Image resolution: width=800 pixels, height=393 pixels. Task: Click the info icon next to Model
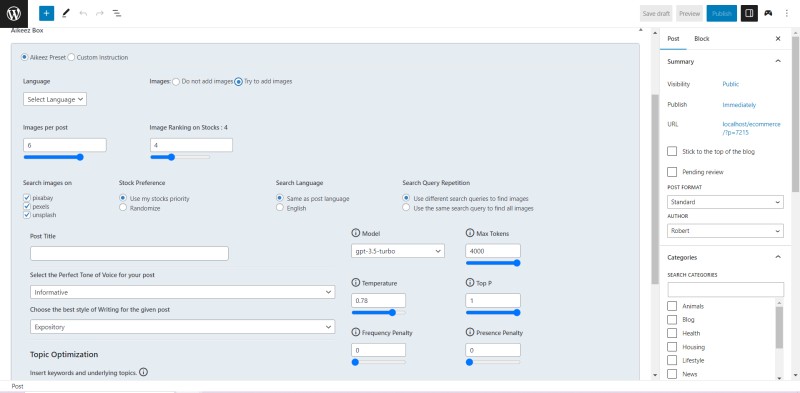pos(356,233)
